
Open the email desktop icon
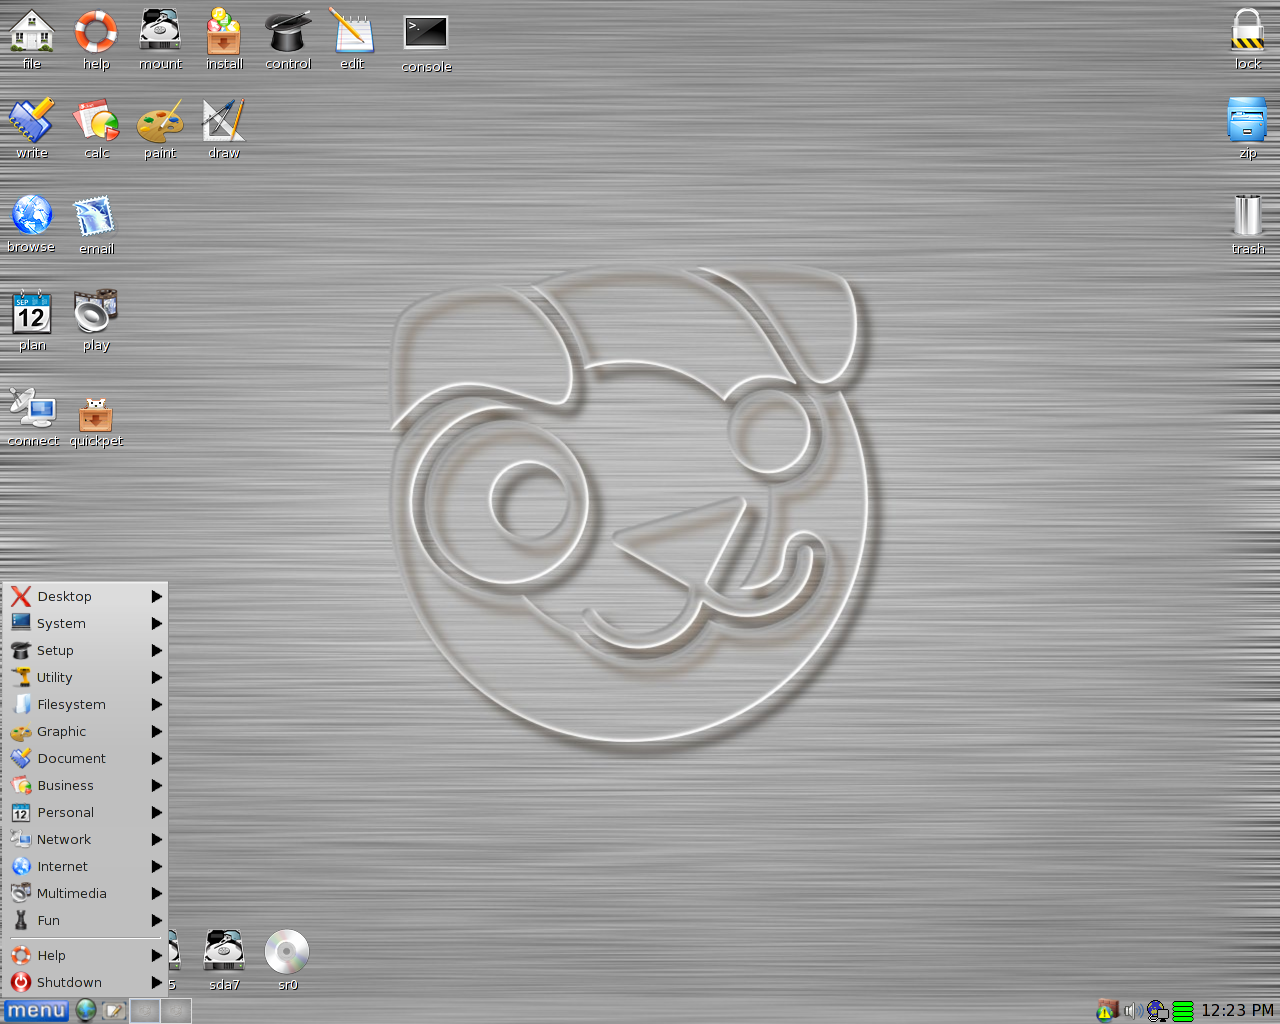click(x=96, y=217)
